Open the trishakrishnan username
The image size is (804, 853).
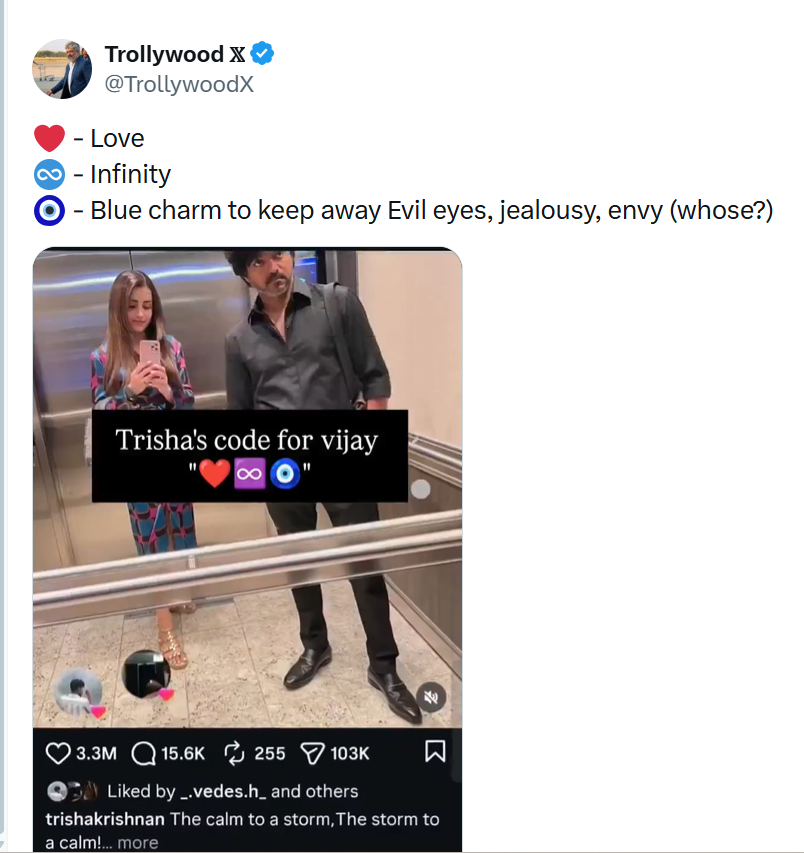105,819
